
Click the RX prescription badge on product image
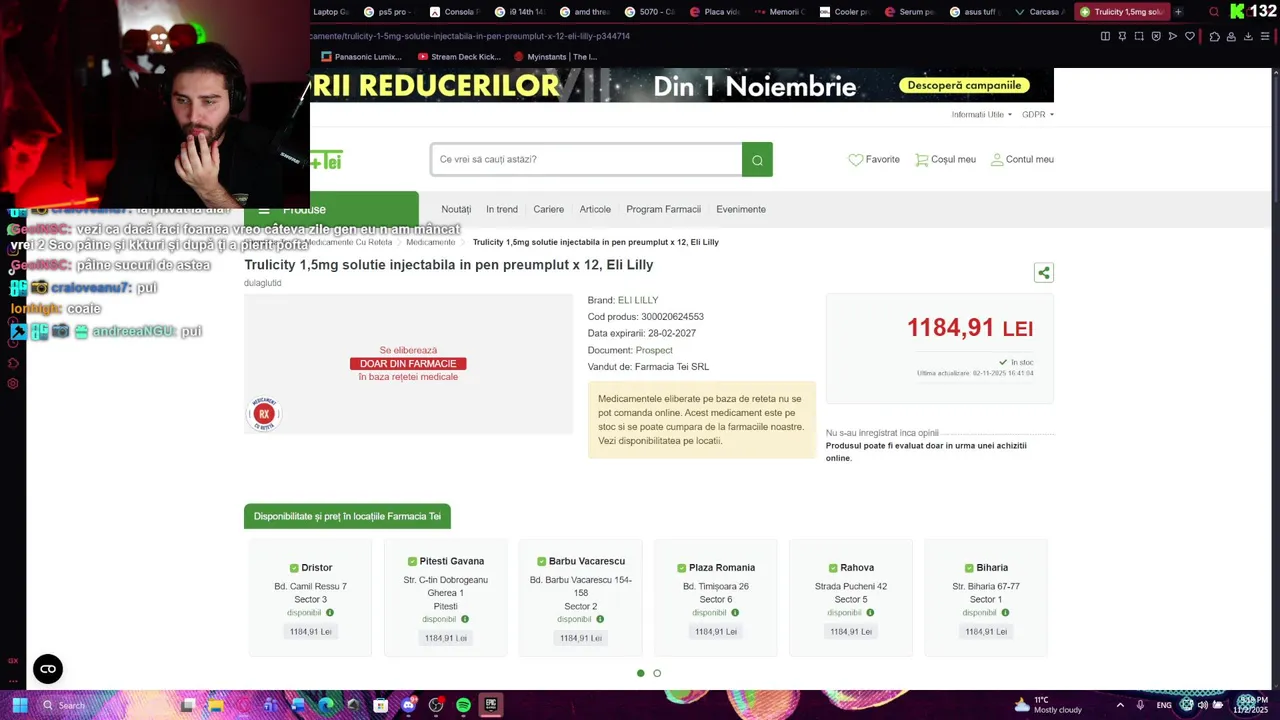point(264,413)
